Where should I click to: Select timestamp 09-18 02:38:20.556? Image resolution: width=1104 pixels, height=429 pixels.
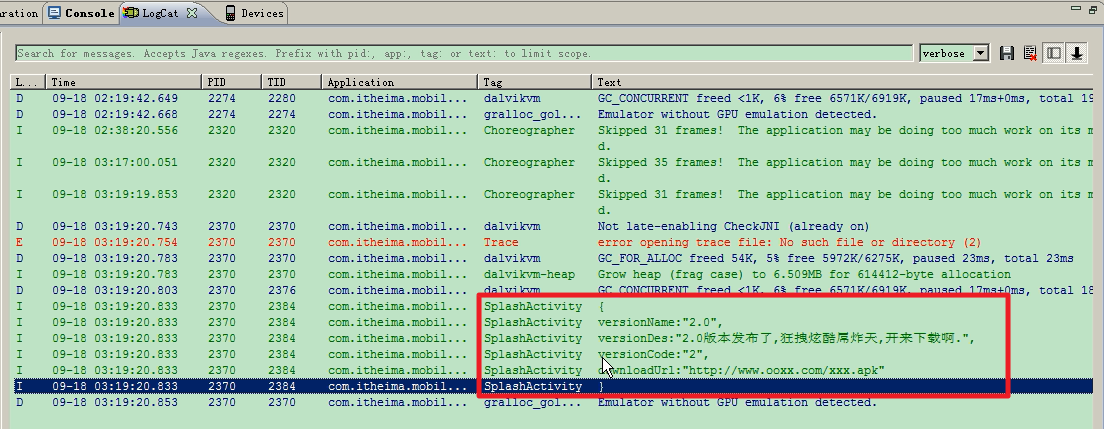click(x=115, y=130)
